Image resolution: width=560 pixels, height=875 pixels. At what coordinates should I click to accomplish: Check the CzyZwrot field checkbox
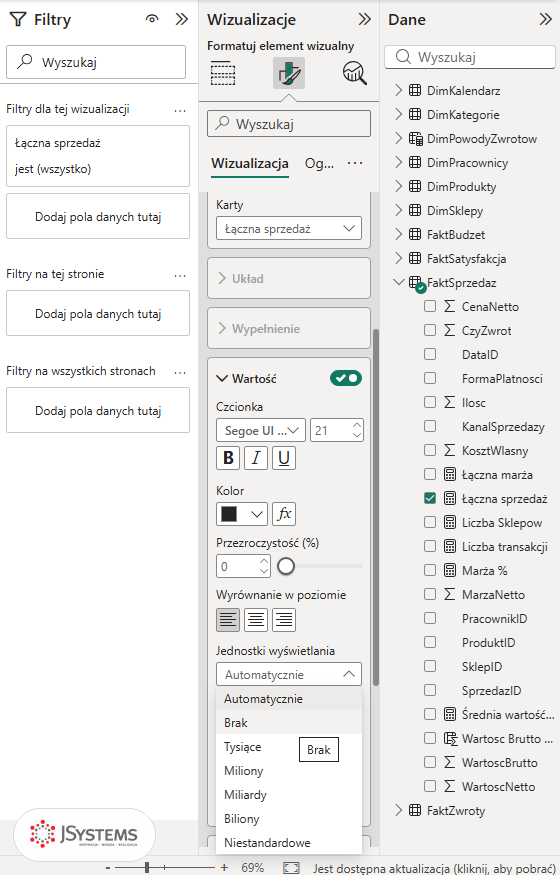pos(429,330)
